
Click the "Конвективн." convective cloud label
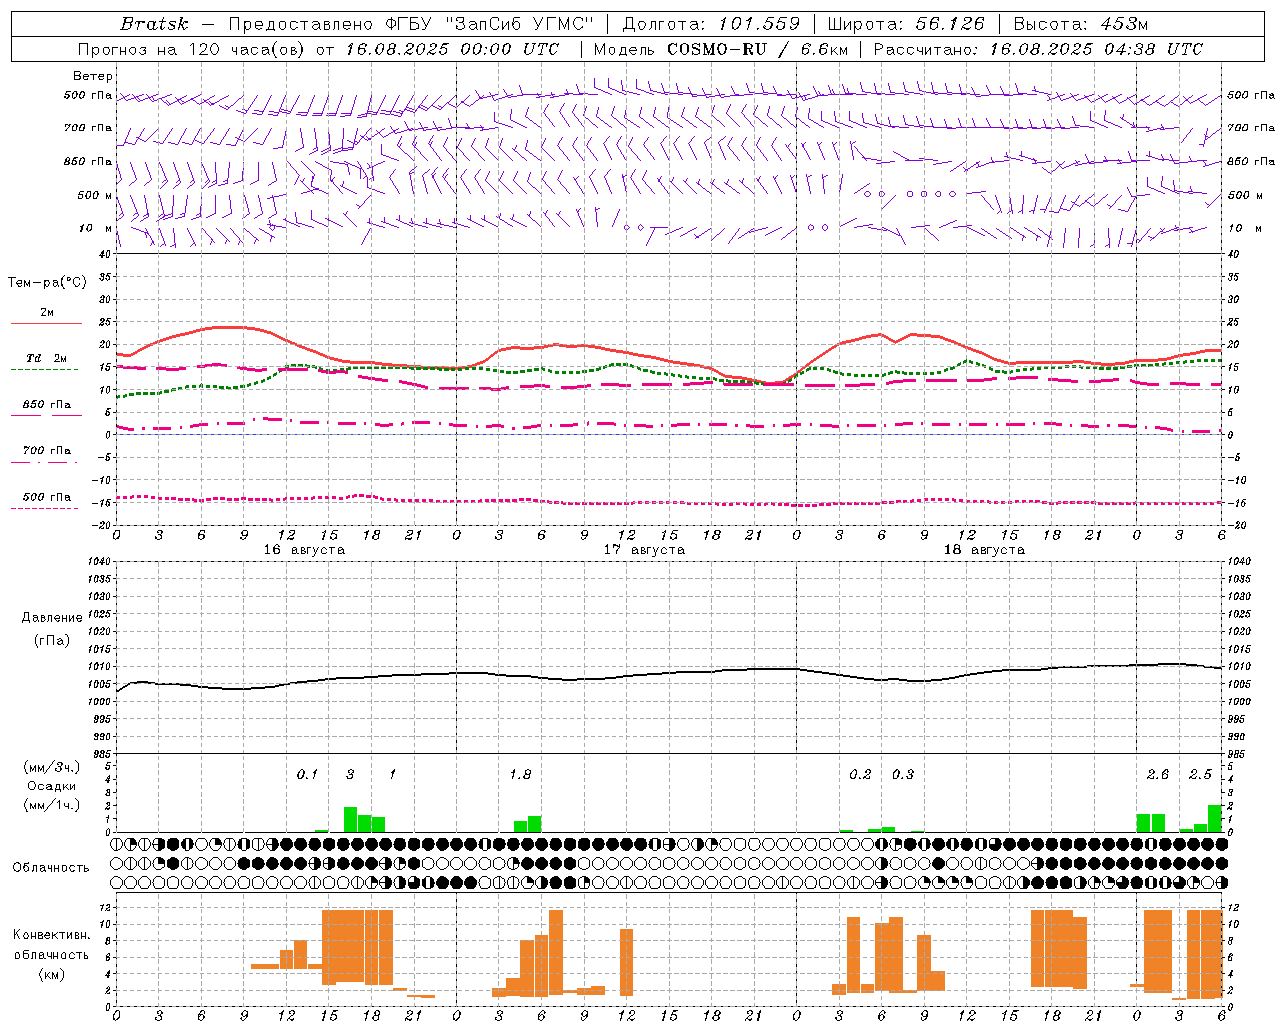(51, 935)
